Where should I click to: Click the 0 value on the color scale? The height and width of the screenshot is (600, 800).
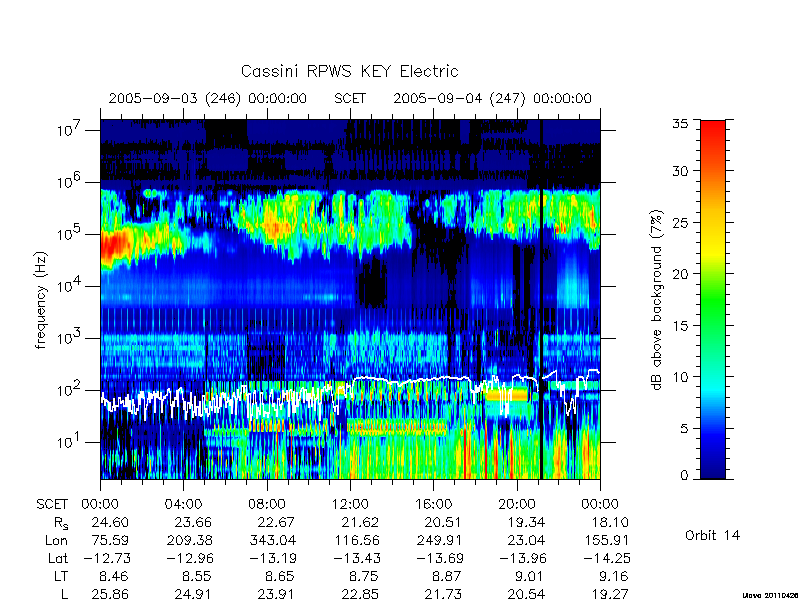pyautogui.click(x=684, y=476)
